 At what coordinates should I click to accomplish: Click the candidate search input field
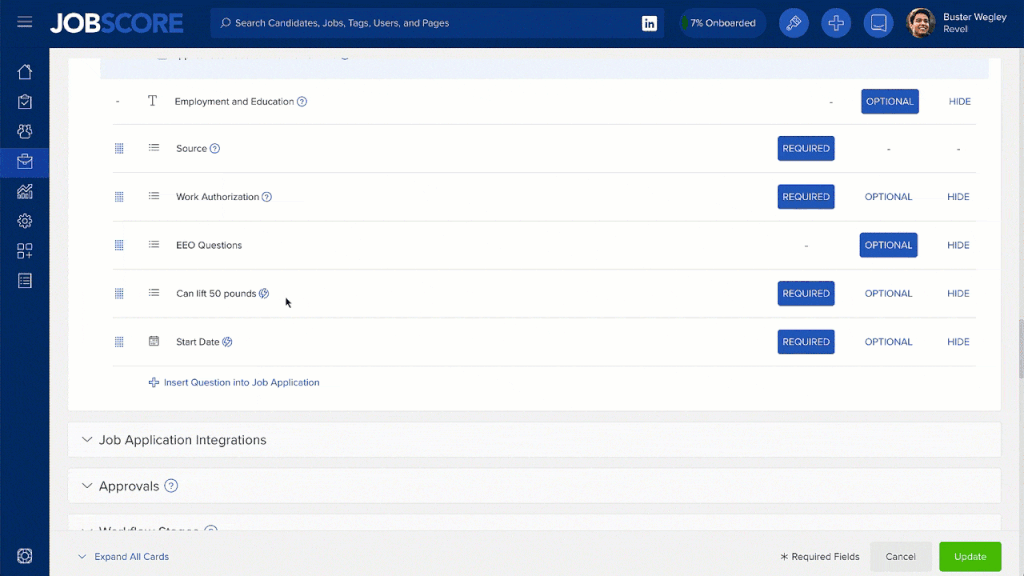coord(430,23)
